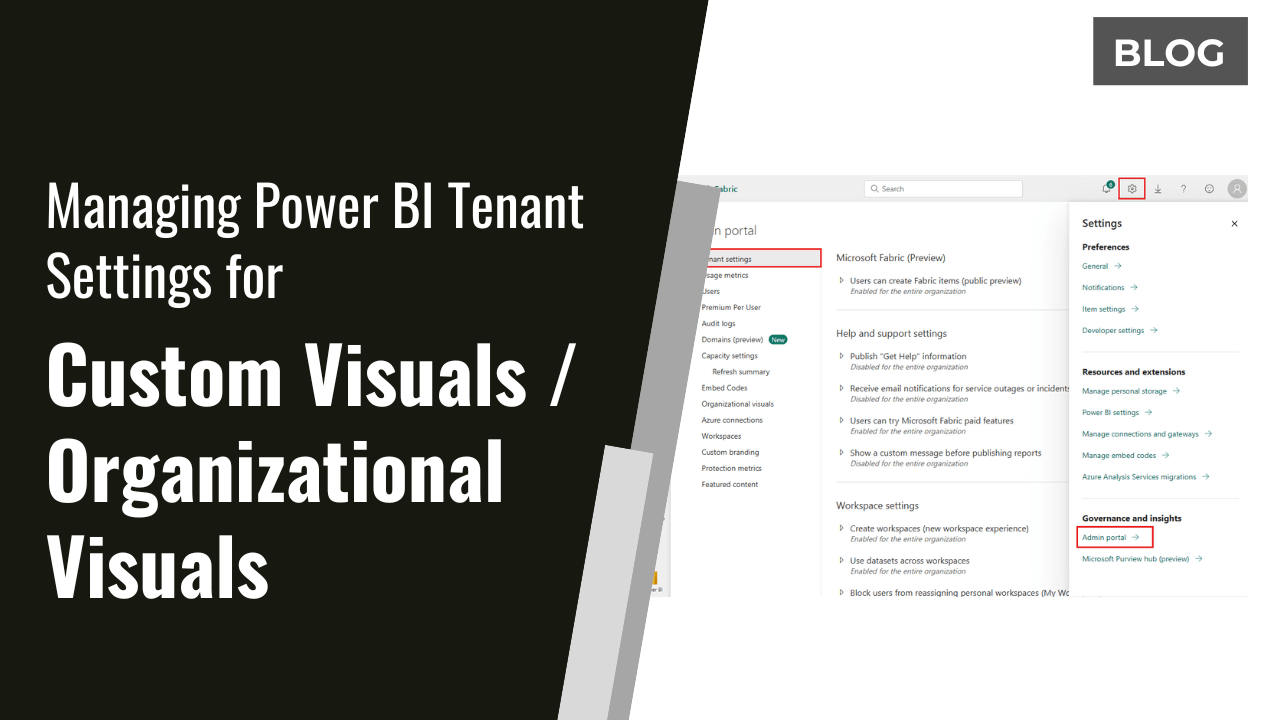Image resolution: width=1280 pixels, height=720 pixels.
Task: Open Item settings link
Action: point(1111,309)
